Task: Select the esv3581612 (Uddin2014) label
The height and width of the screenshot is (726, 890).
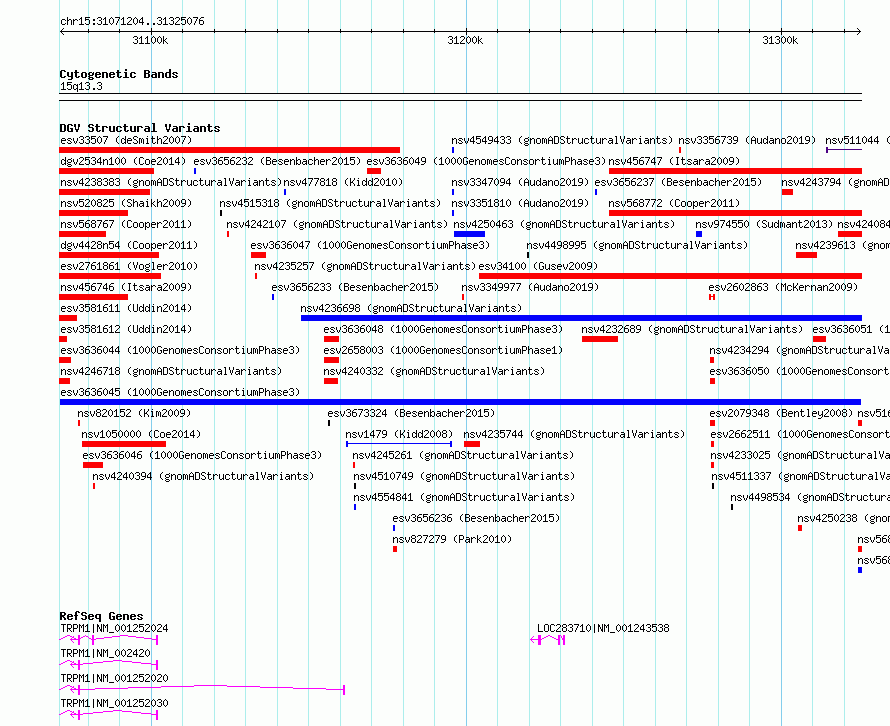Action: pyautogui.click(x=126, y=329)
